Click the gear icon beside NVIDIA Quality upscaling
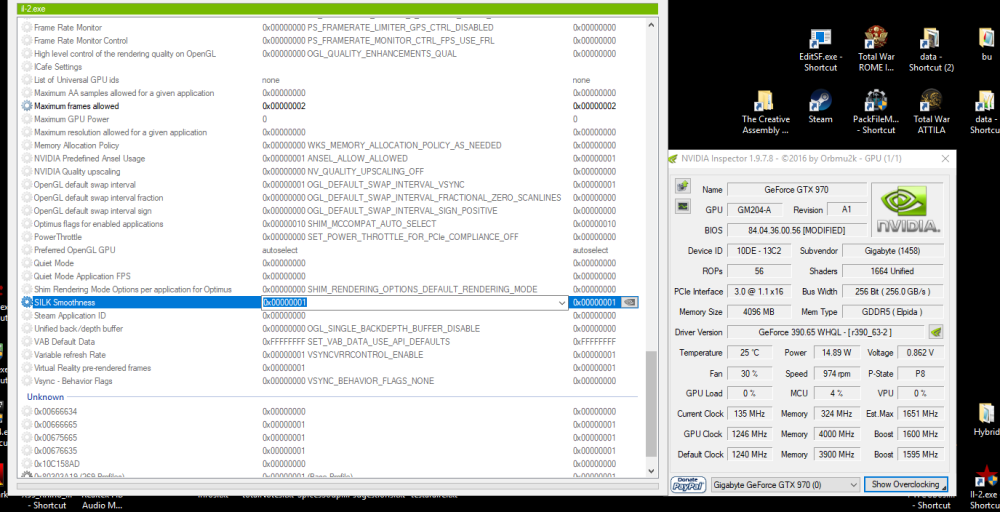Image resolution: width=1000 pixels, height=512 pixels. tap(26, 172)
